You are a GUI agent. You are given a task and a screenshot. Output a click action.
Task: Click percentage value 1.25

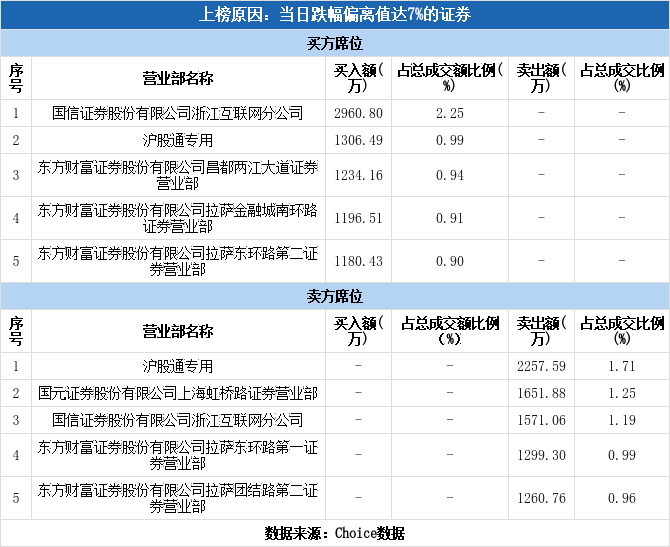click(x=622, y=393)
